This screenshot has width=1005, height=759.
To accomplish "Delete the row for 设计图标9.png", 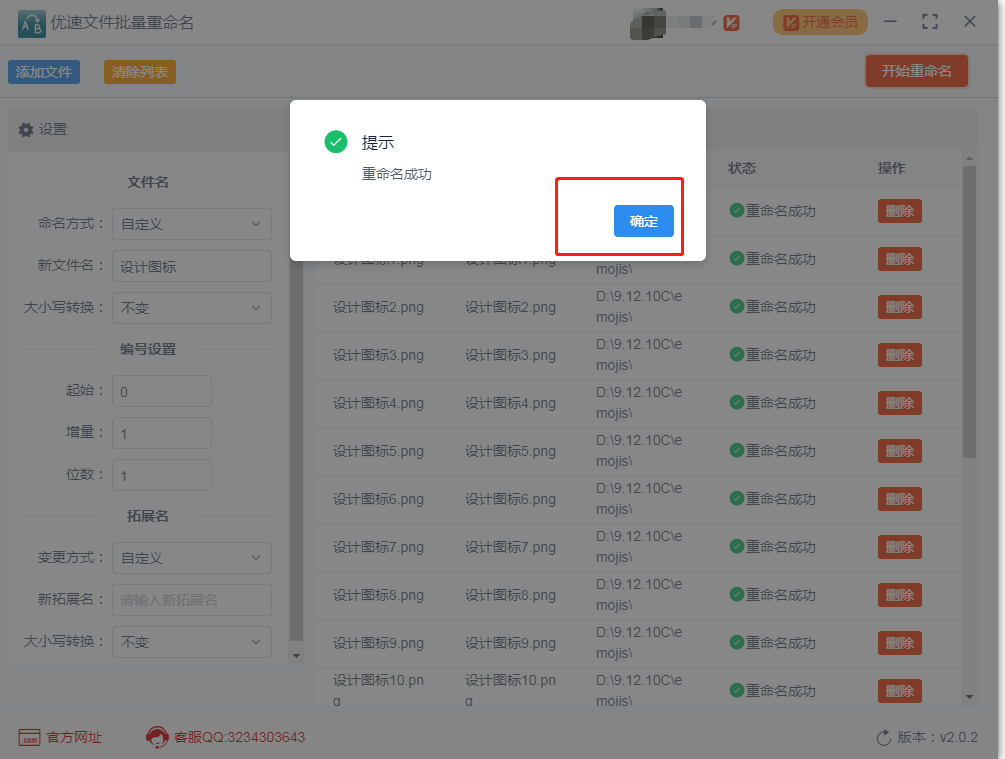I will (900, 644).
